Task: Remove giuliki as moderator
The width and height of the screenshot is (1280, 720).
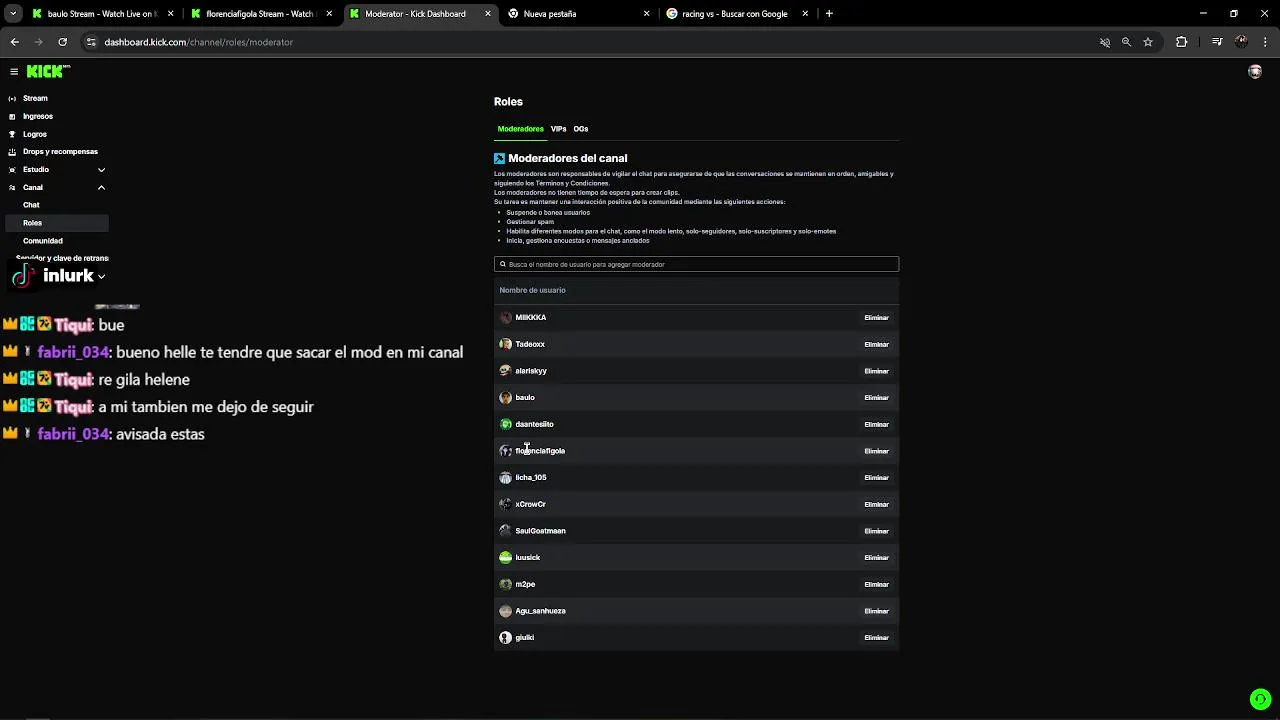Action: 877,638
